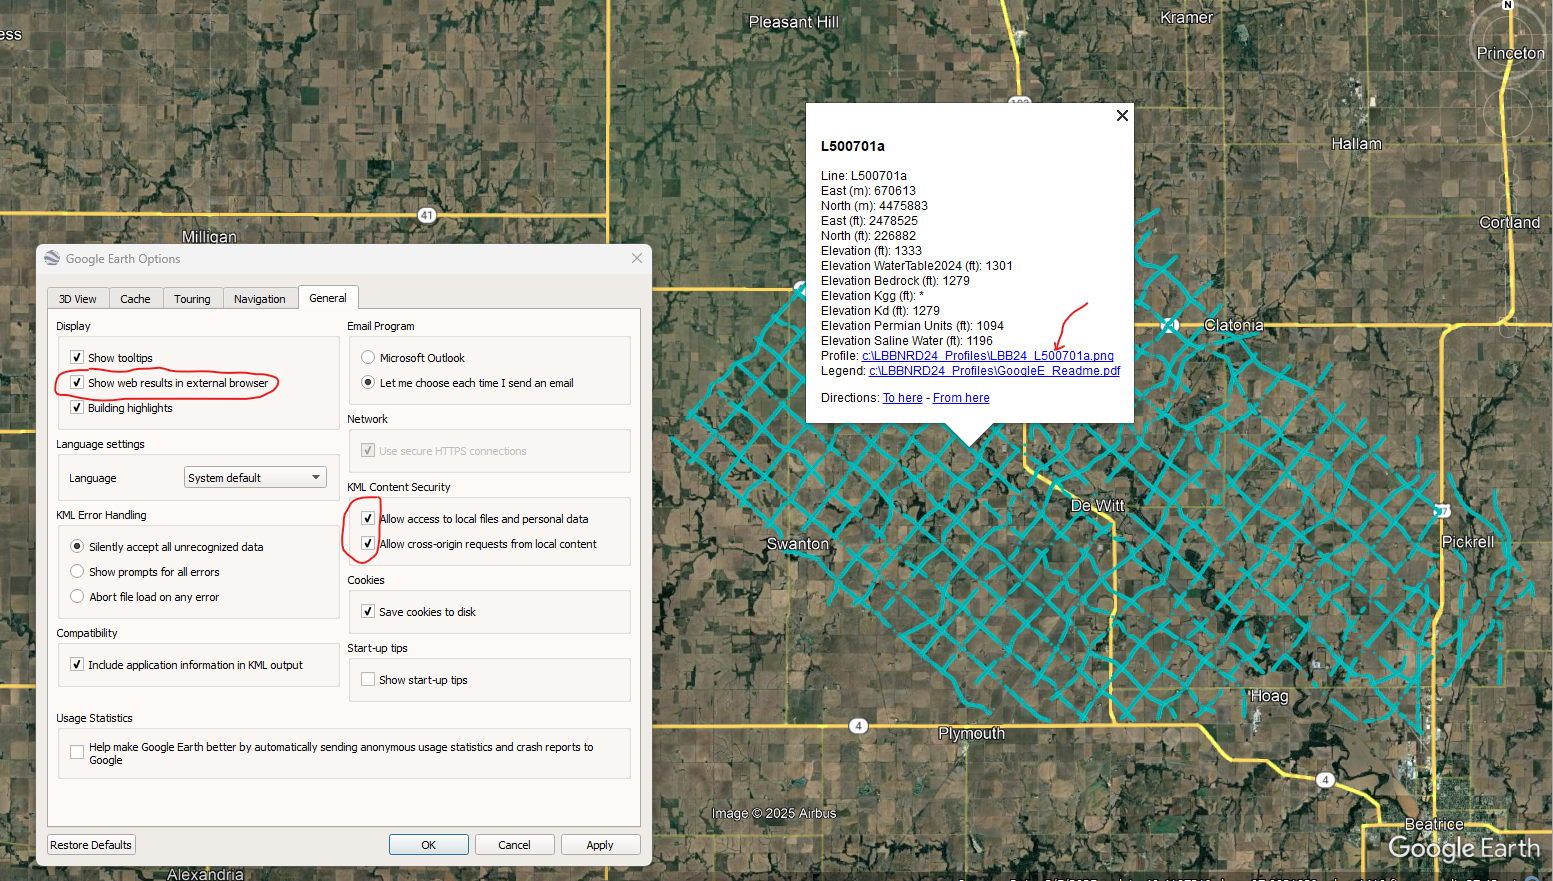
Task: Click the Elevation Saline Water row
Action: pyautogui.click(x=906, y=341)
